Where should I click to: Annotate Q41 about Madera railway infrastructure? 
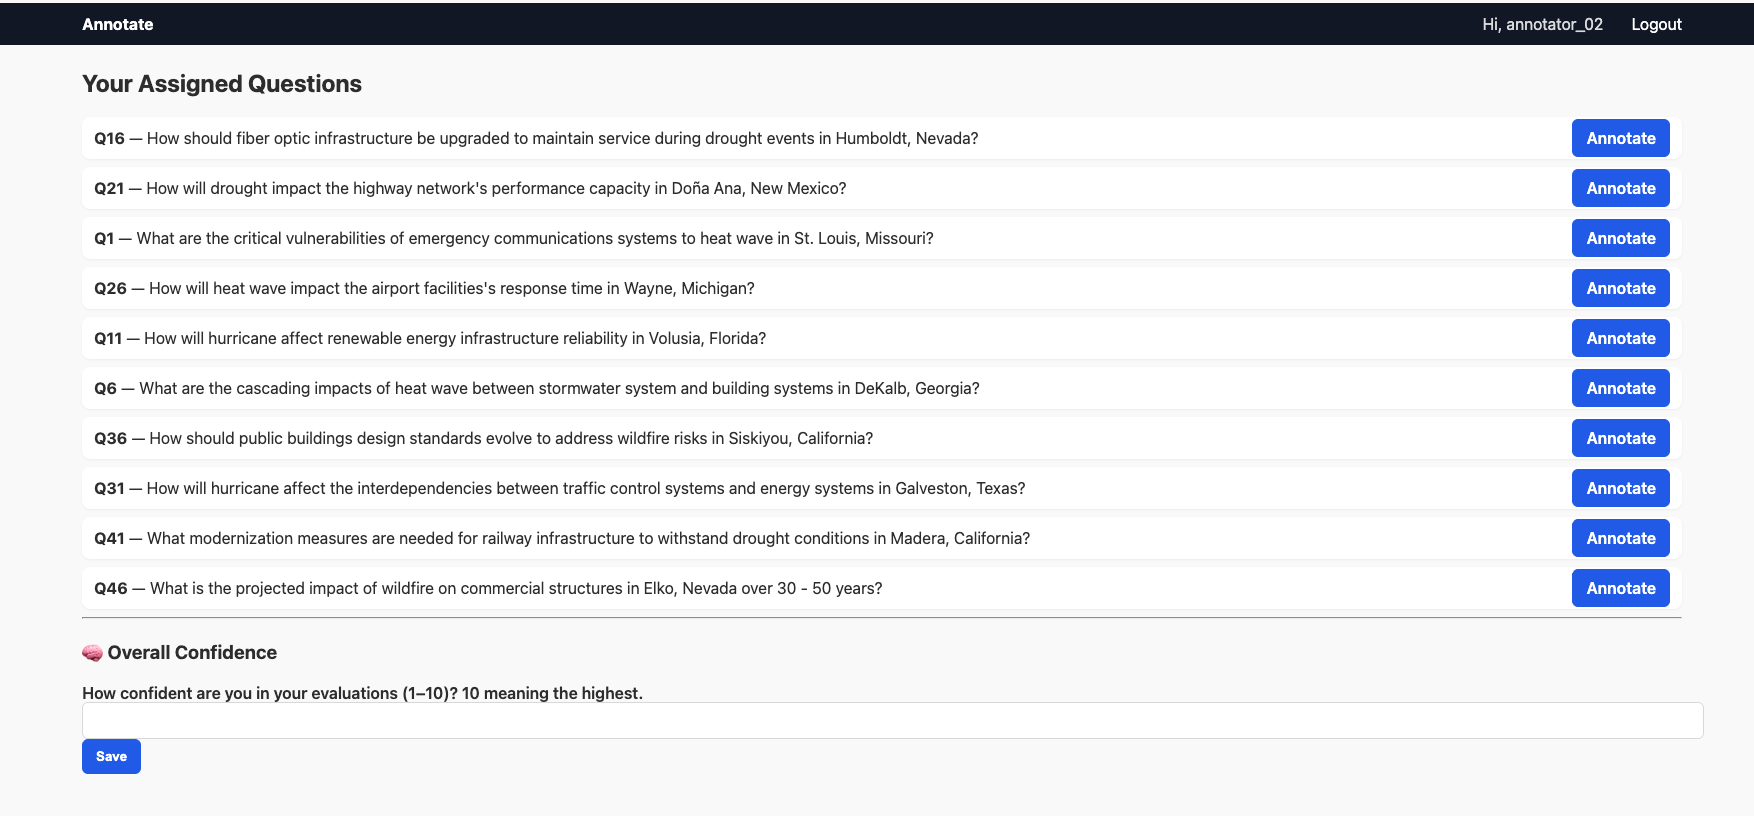[1620, 538]
